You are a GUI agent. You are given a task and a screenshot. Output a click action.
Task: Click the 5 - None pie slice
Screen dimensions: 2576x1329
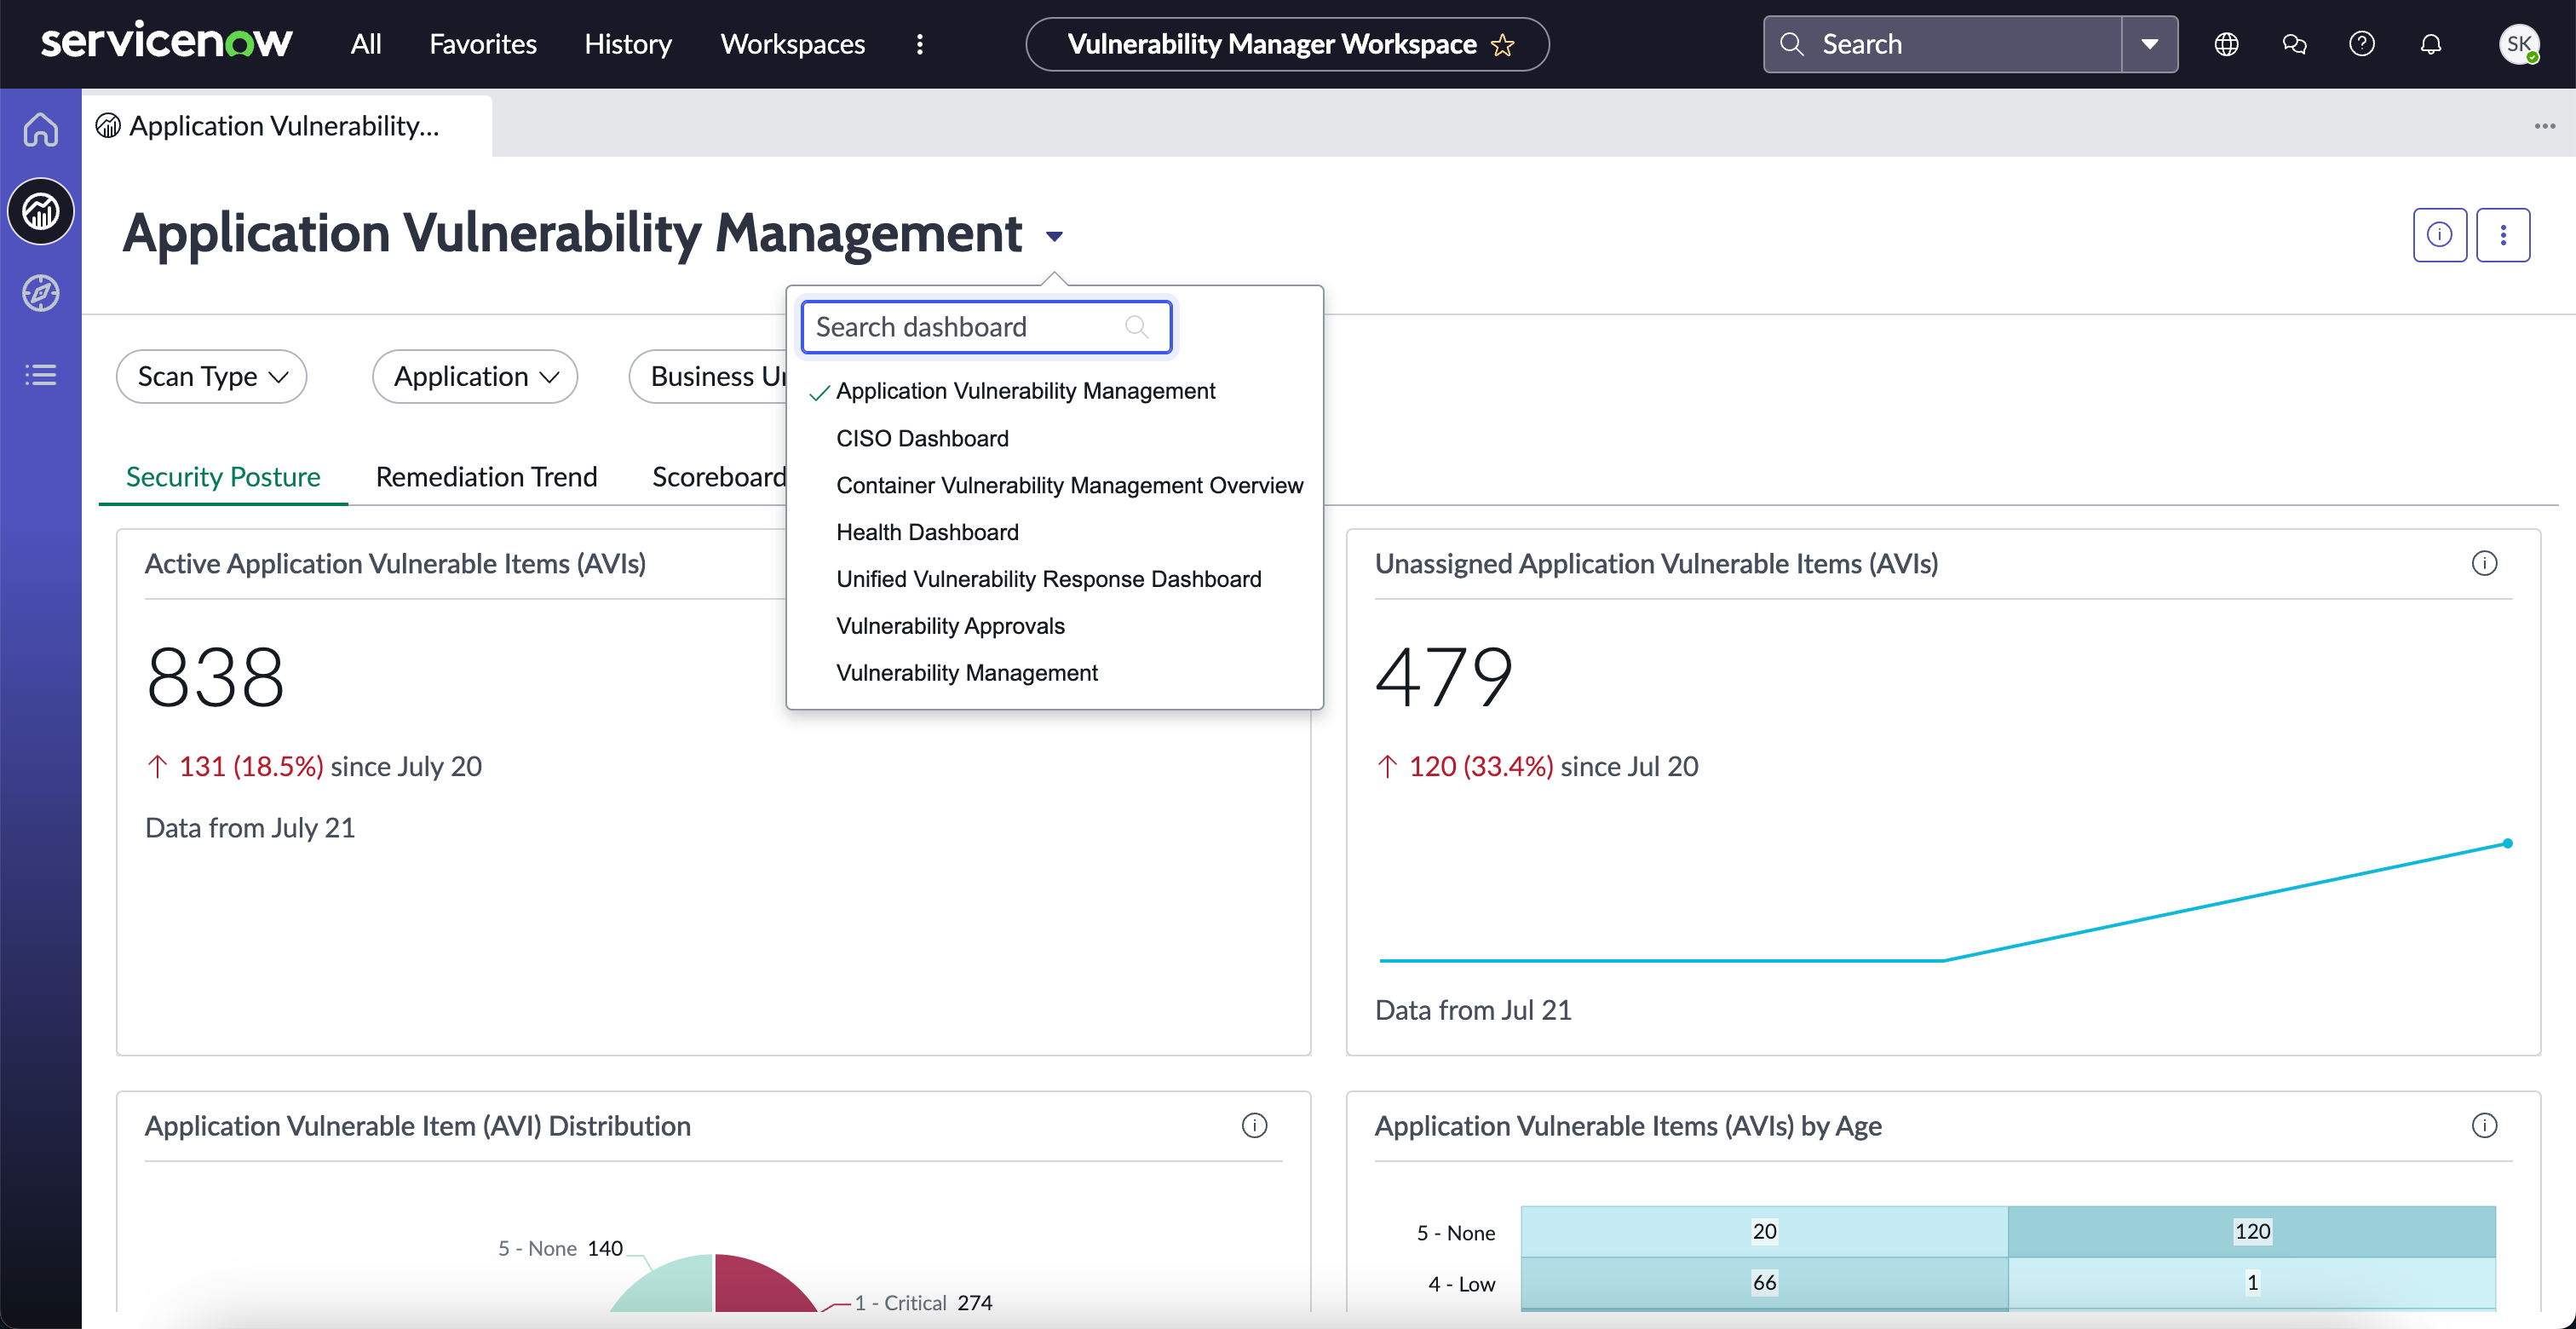670,1288
